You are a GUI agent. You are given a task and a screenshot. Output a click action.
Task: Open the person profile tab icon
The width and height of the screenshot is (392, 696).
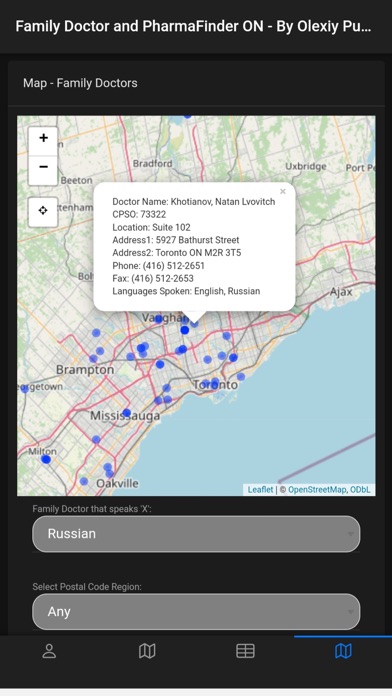[49, 651]
